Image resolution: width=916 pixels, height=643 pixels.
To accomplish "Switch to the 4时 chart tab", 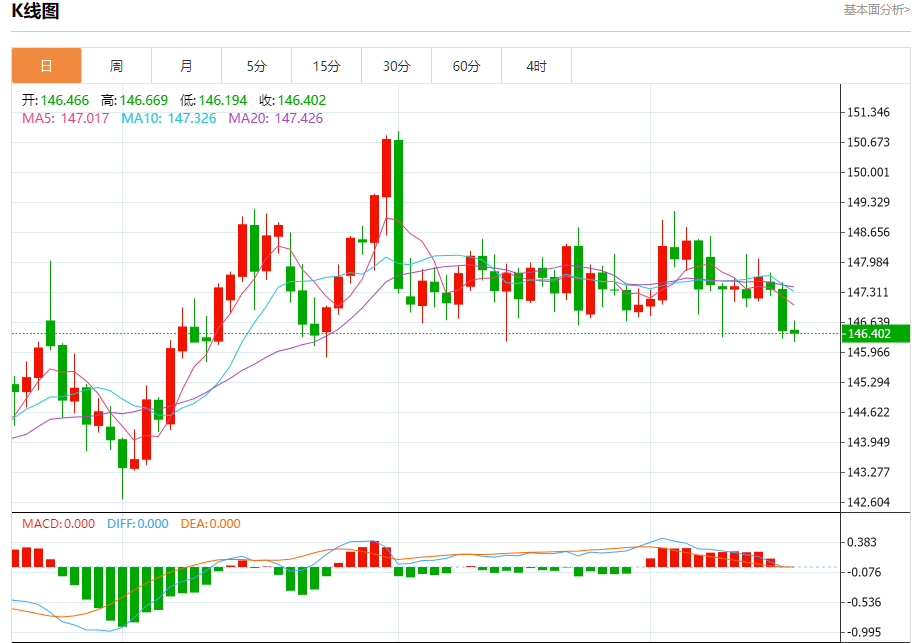I will coord(536,67).
